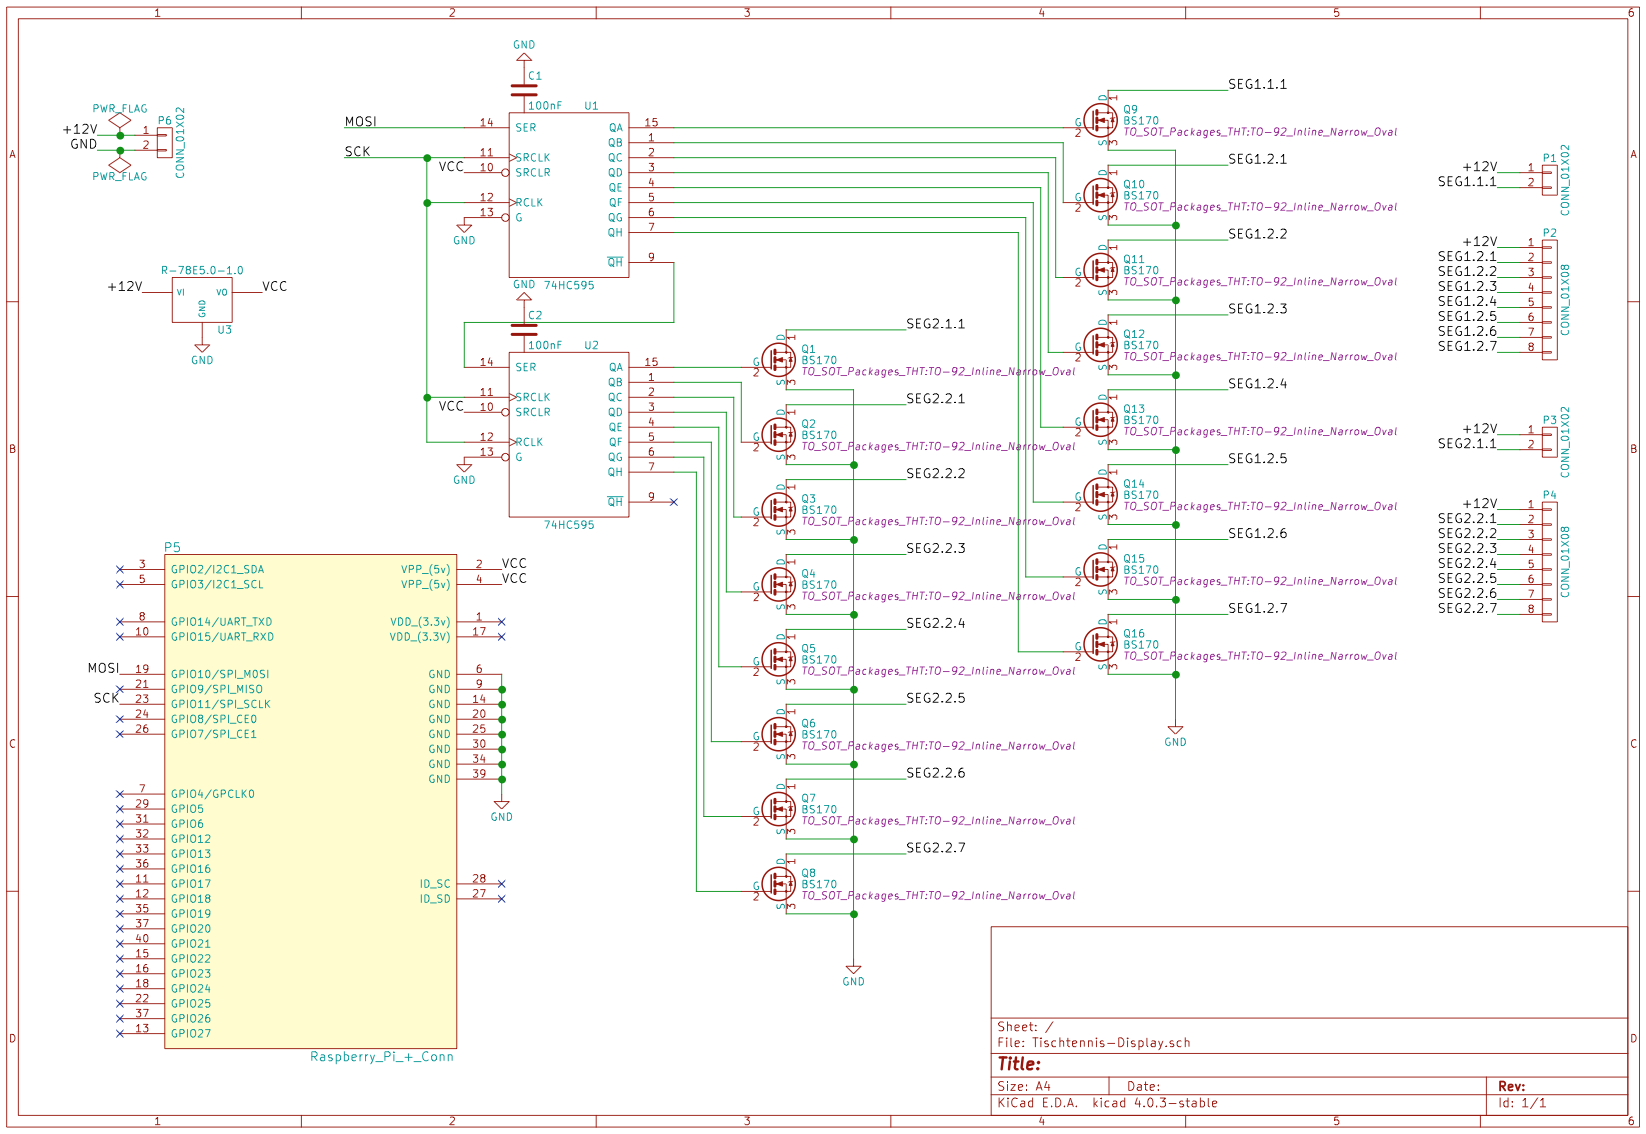Select the U1 74HC595 shift register body
Viewport: 1646px width, 1134px height.
(568, 195)
